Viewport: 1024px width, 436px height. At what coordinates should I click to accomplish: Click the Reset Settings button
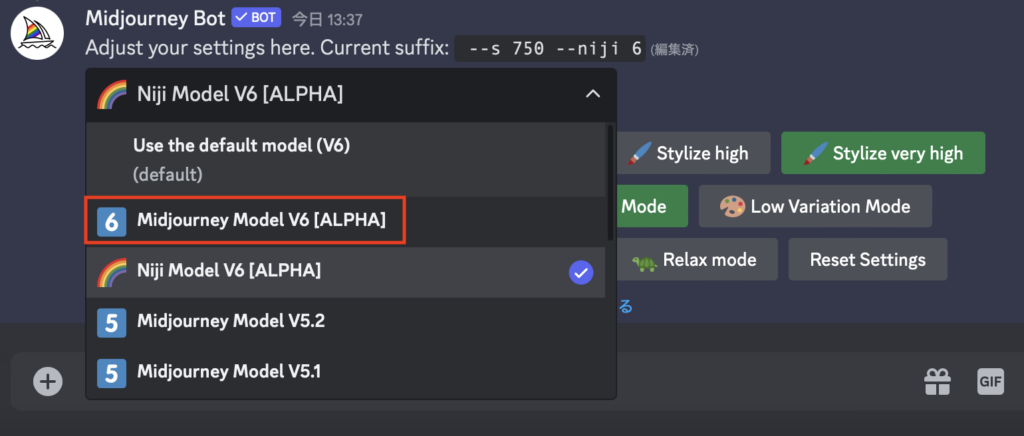(867, 259)
